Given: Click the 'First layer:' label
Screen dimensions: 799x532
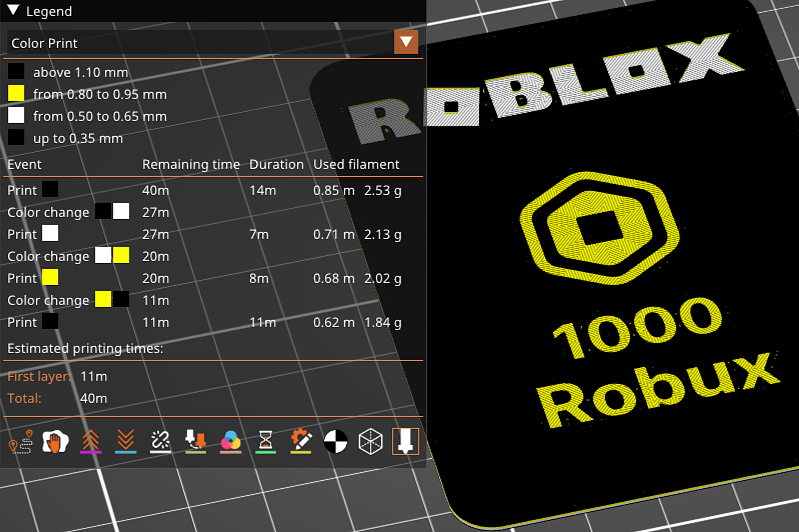Looking at the screenshot, I should click(x=39, y=377).
